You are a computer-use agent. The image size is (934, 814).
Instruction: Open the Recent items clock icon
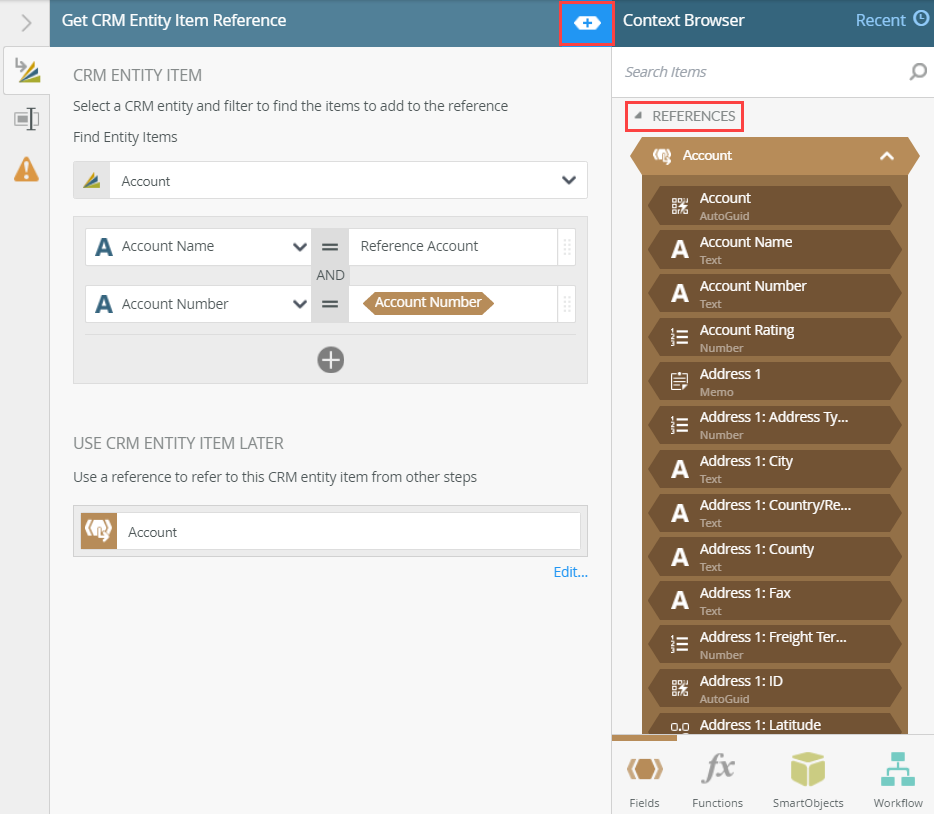pyautogui.click(x=921, y=19)
